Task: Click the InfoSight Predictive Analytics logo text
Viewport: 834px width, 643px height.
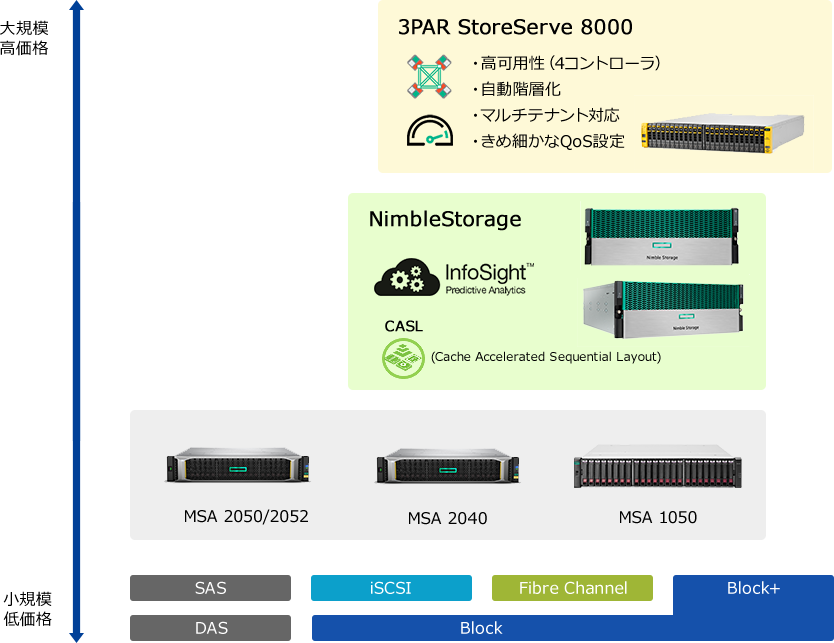Action: (489, 279)
